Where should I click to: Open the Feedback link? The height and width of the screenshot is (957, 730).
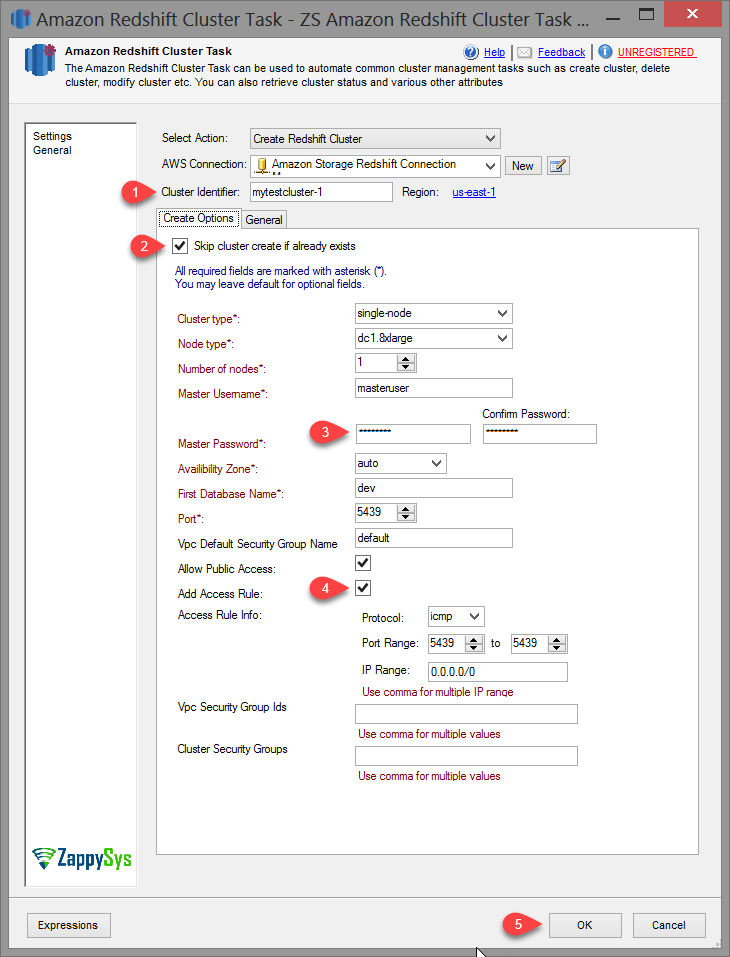(x=562, y=52)
